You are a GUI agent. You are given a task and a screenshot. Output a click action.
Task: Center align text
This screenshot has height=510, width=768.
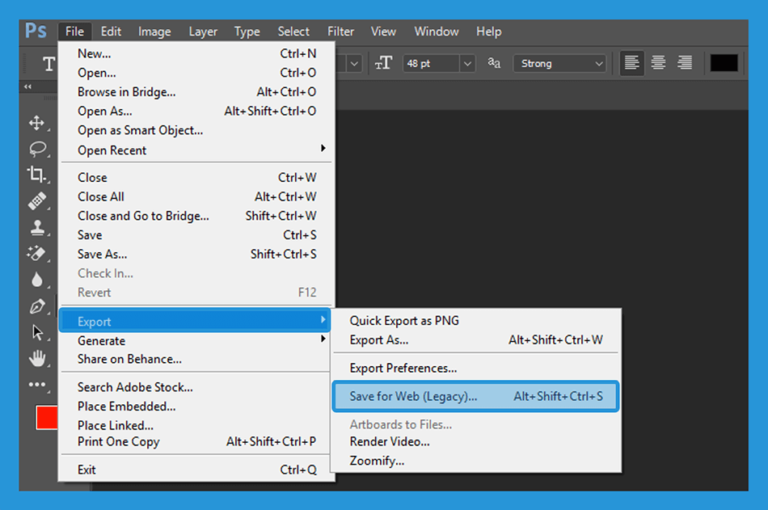[658, 63]
